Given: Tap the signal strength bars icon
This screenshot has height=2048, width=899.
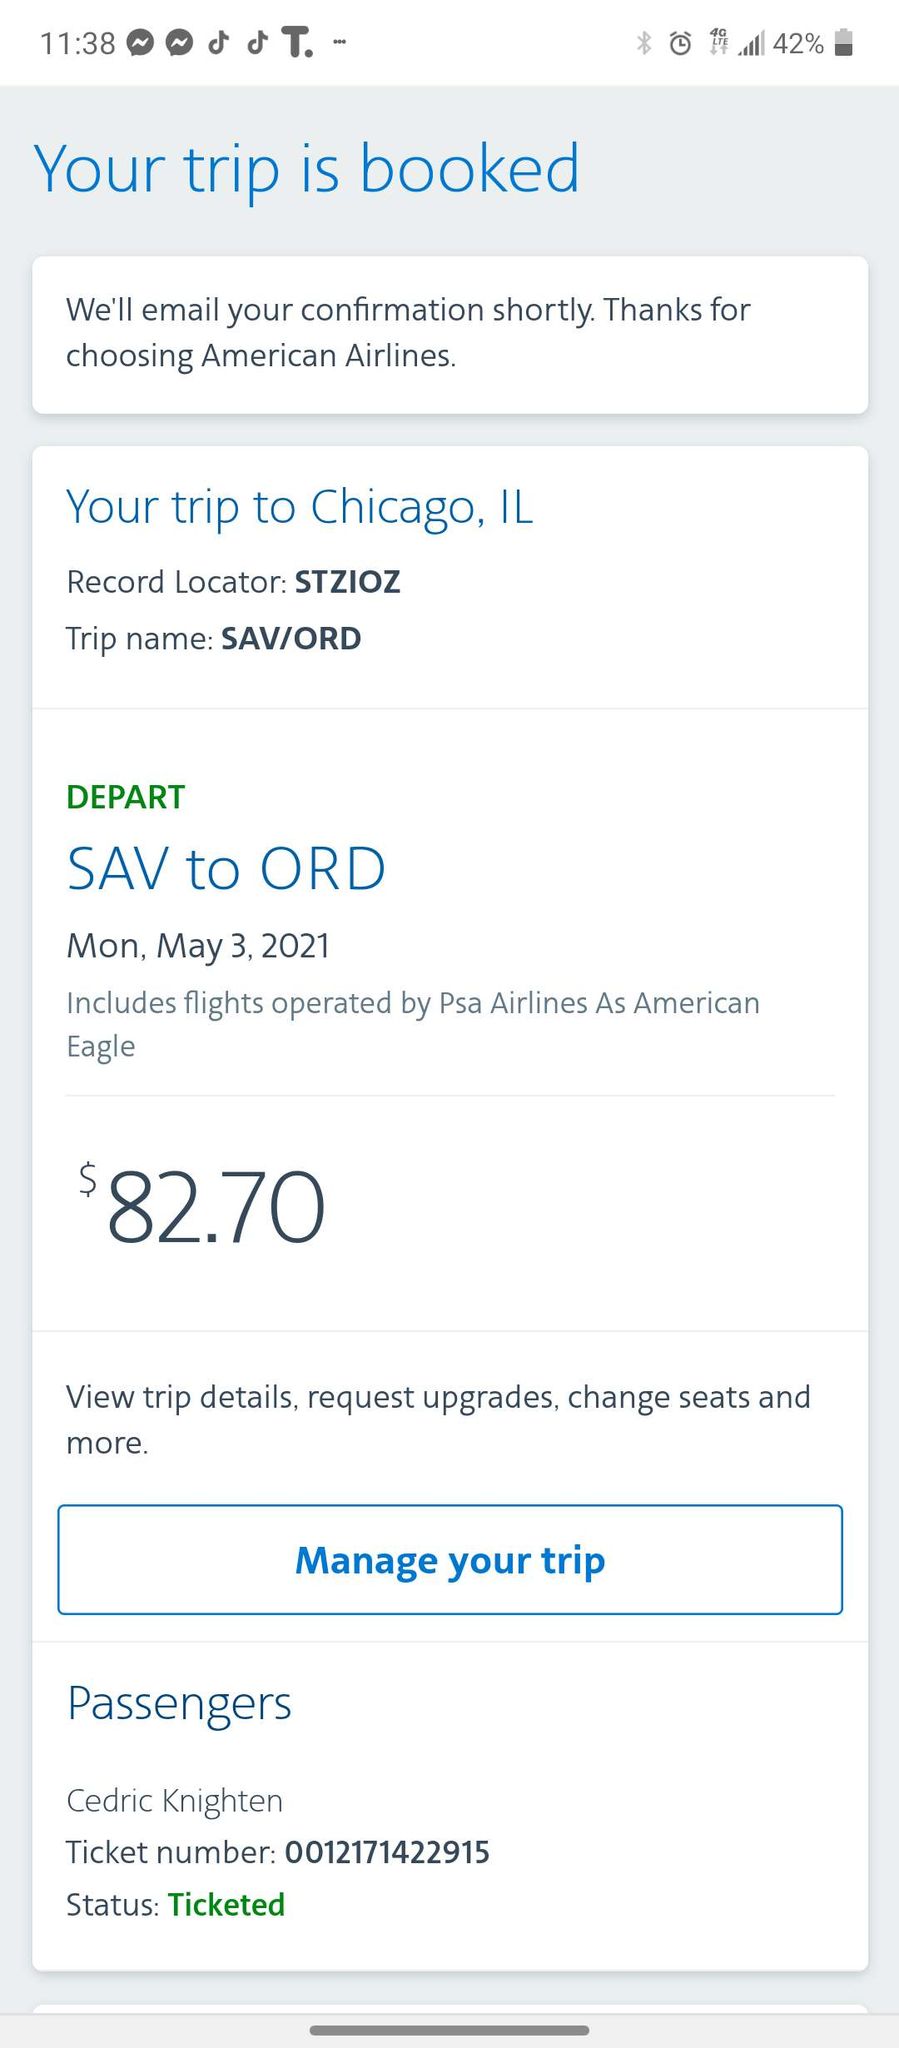Looking at the screenshot, I should tap(751, 44).
